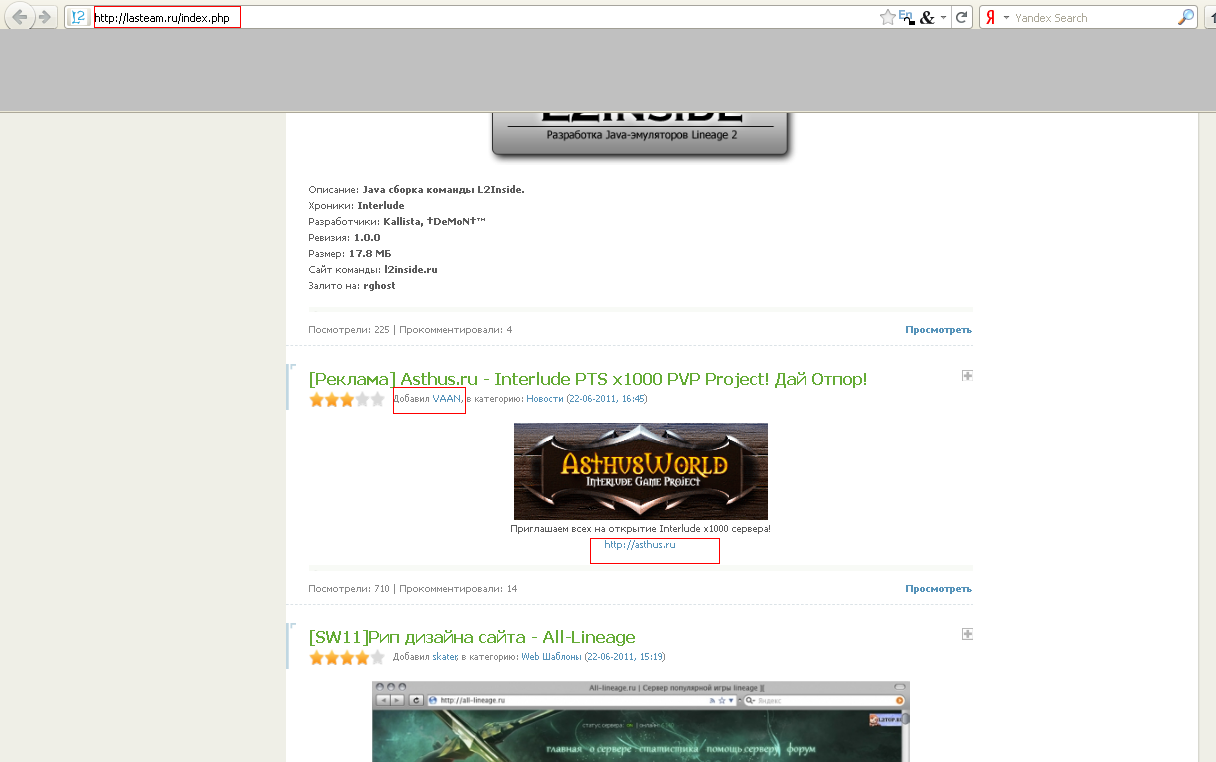Image resolution: width=1216 pixels, height=762 pixels.
Task: Go forward with the browser forward arrow
Action: pyautogui.click(x=44, y=17)
